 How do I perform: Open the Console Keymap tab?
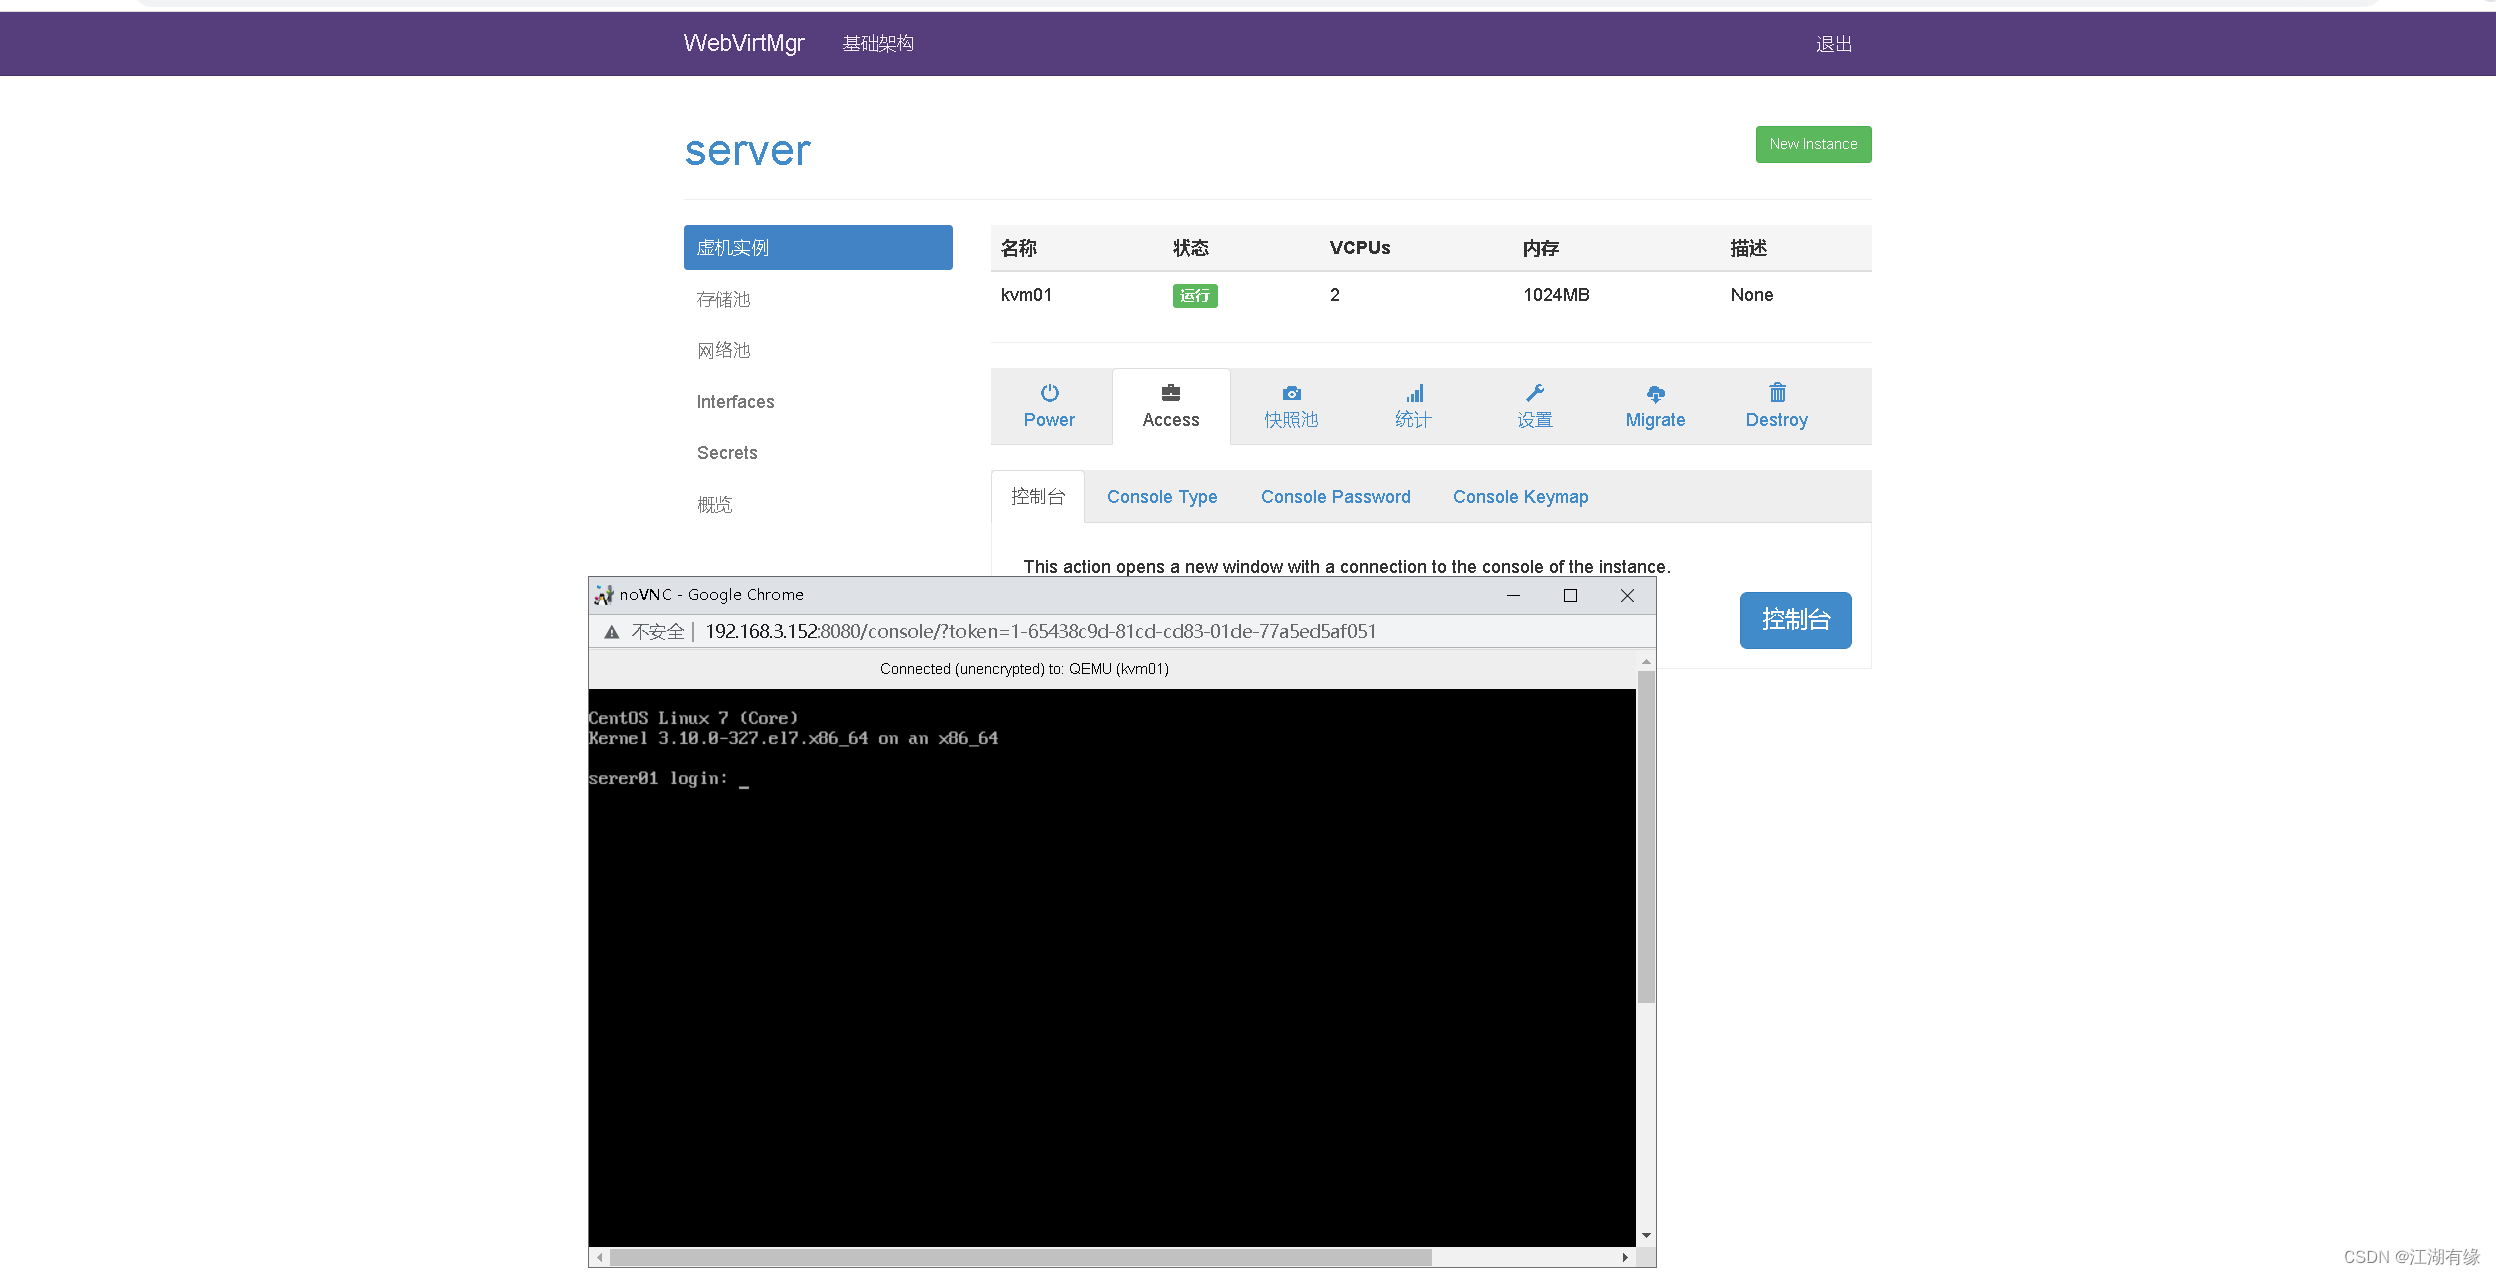(1519, 497)
